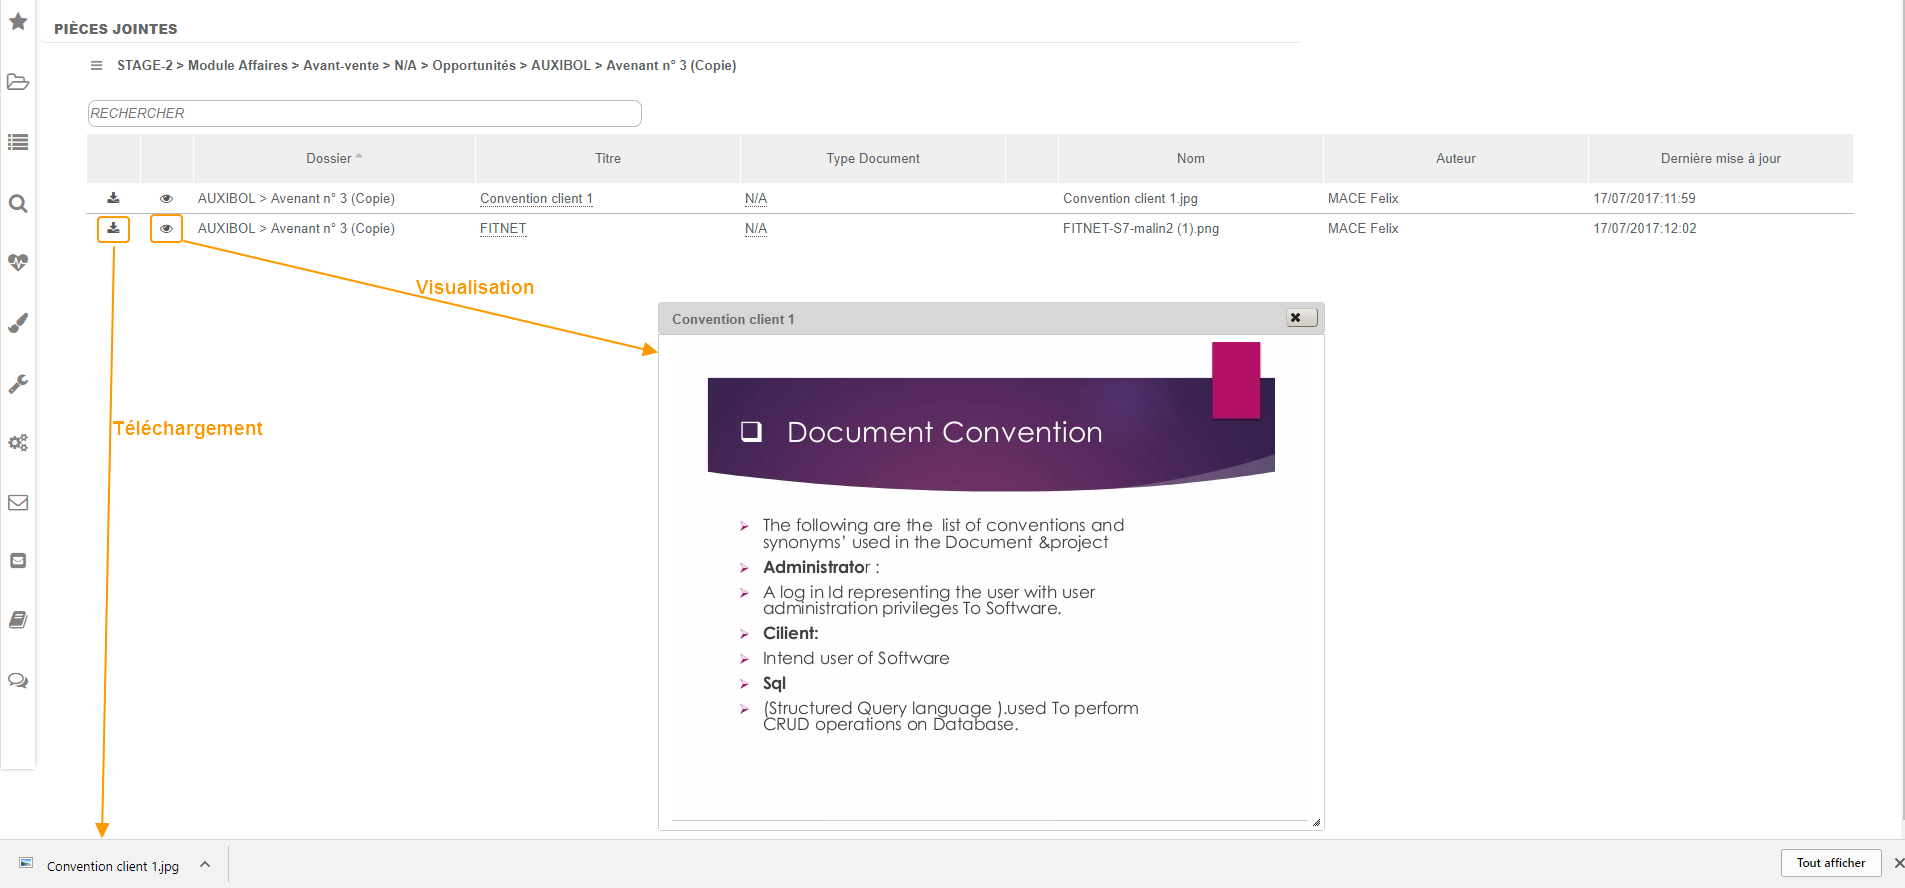Open the FITNET title link
Image resolution: width=1905 pixels, height=888 pixels.
click(503, 229)
